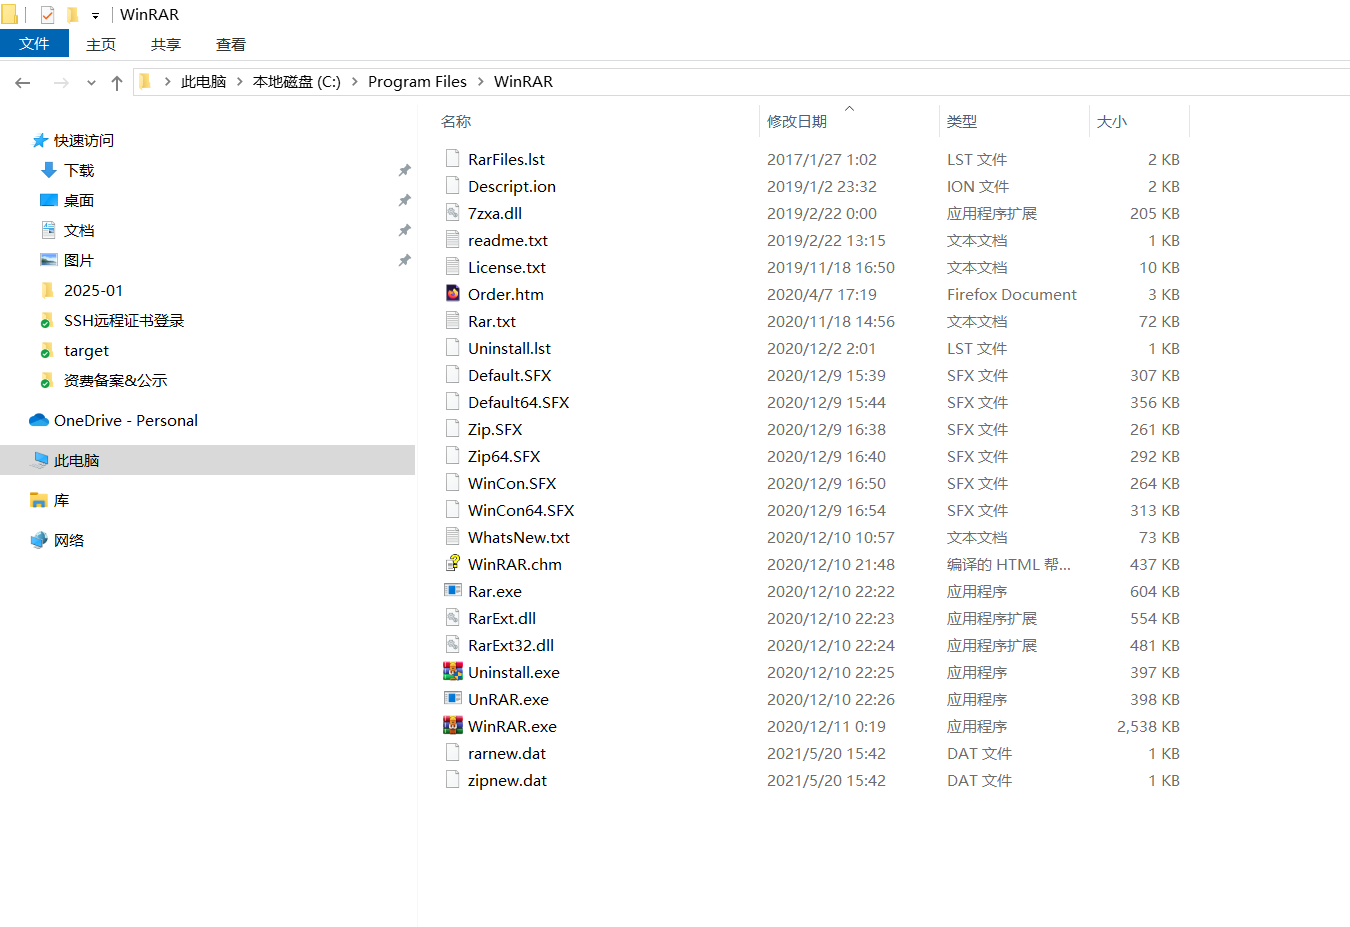The height and width of the screenshot is (927, 1350).
Task: Click the 大小 column header
Action: [1112, 121]
